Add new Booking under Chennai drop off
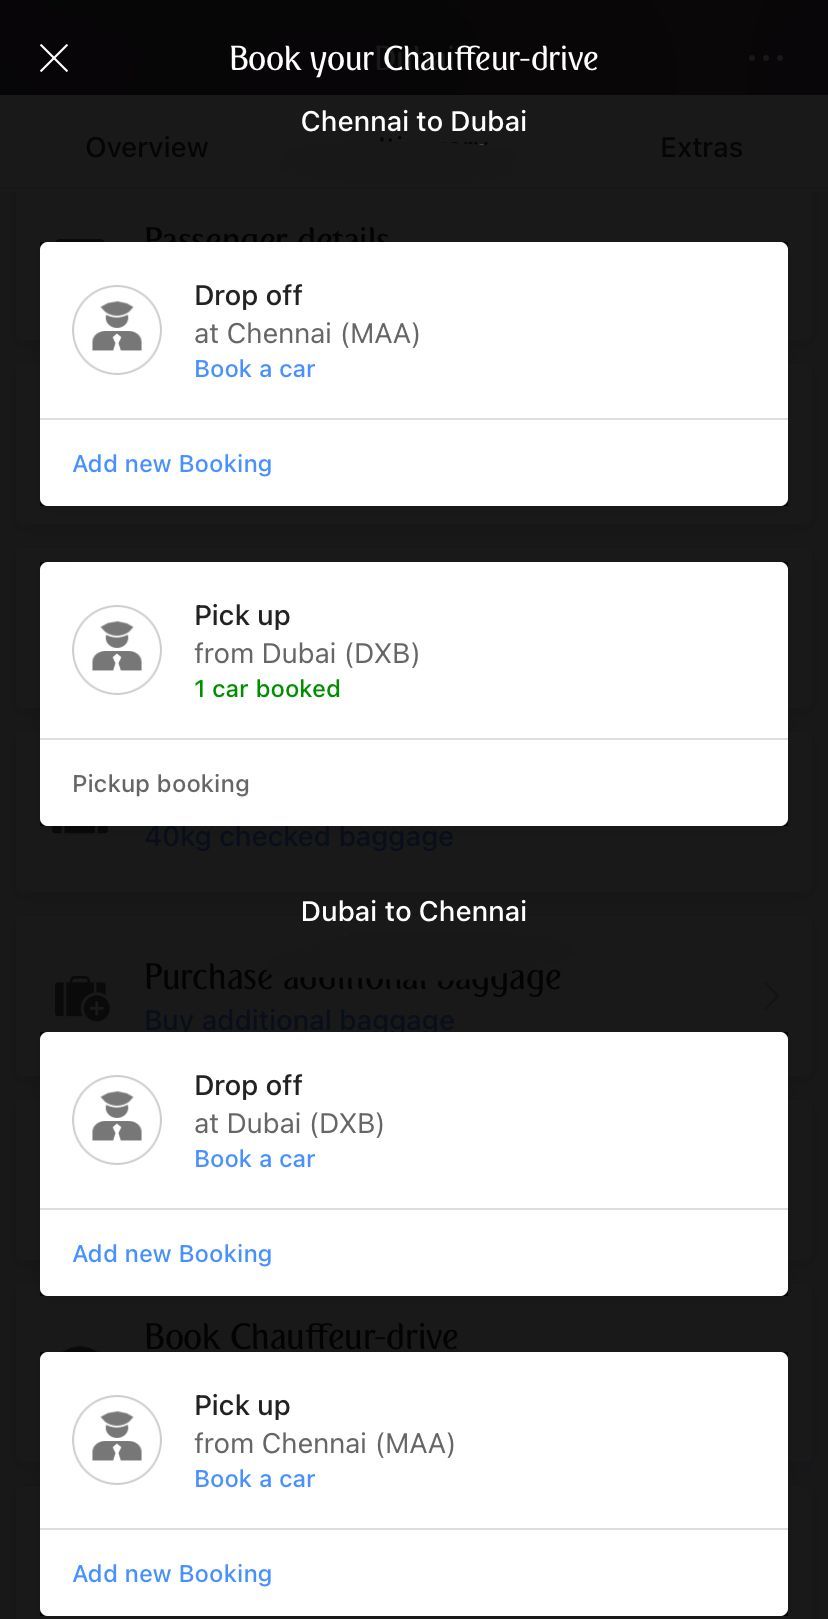This screenshot has width=828, height=1619. point(172,463)
